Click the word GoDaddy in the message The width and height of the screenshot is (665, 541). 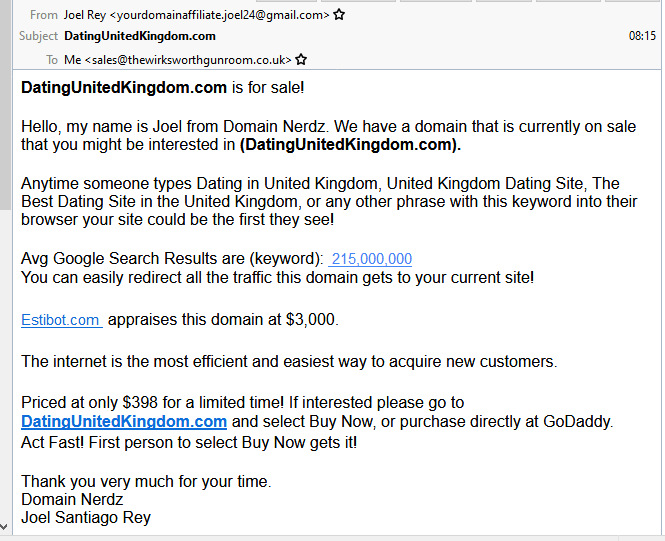(577, 422)
